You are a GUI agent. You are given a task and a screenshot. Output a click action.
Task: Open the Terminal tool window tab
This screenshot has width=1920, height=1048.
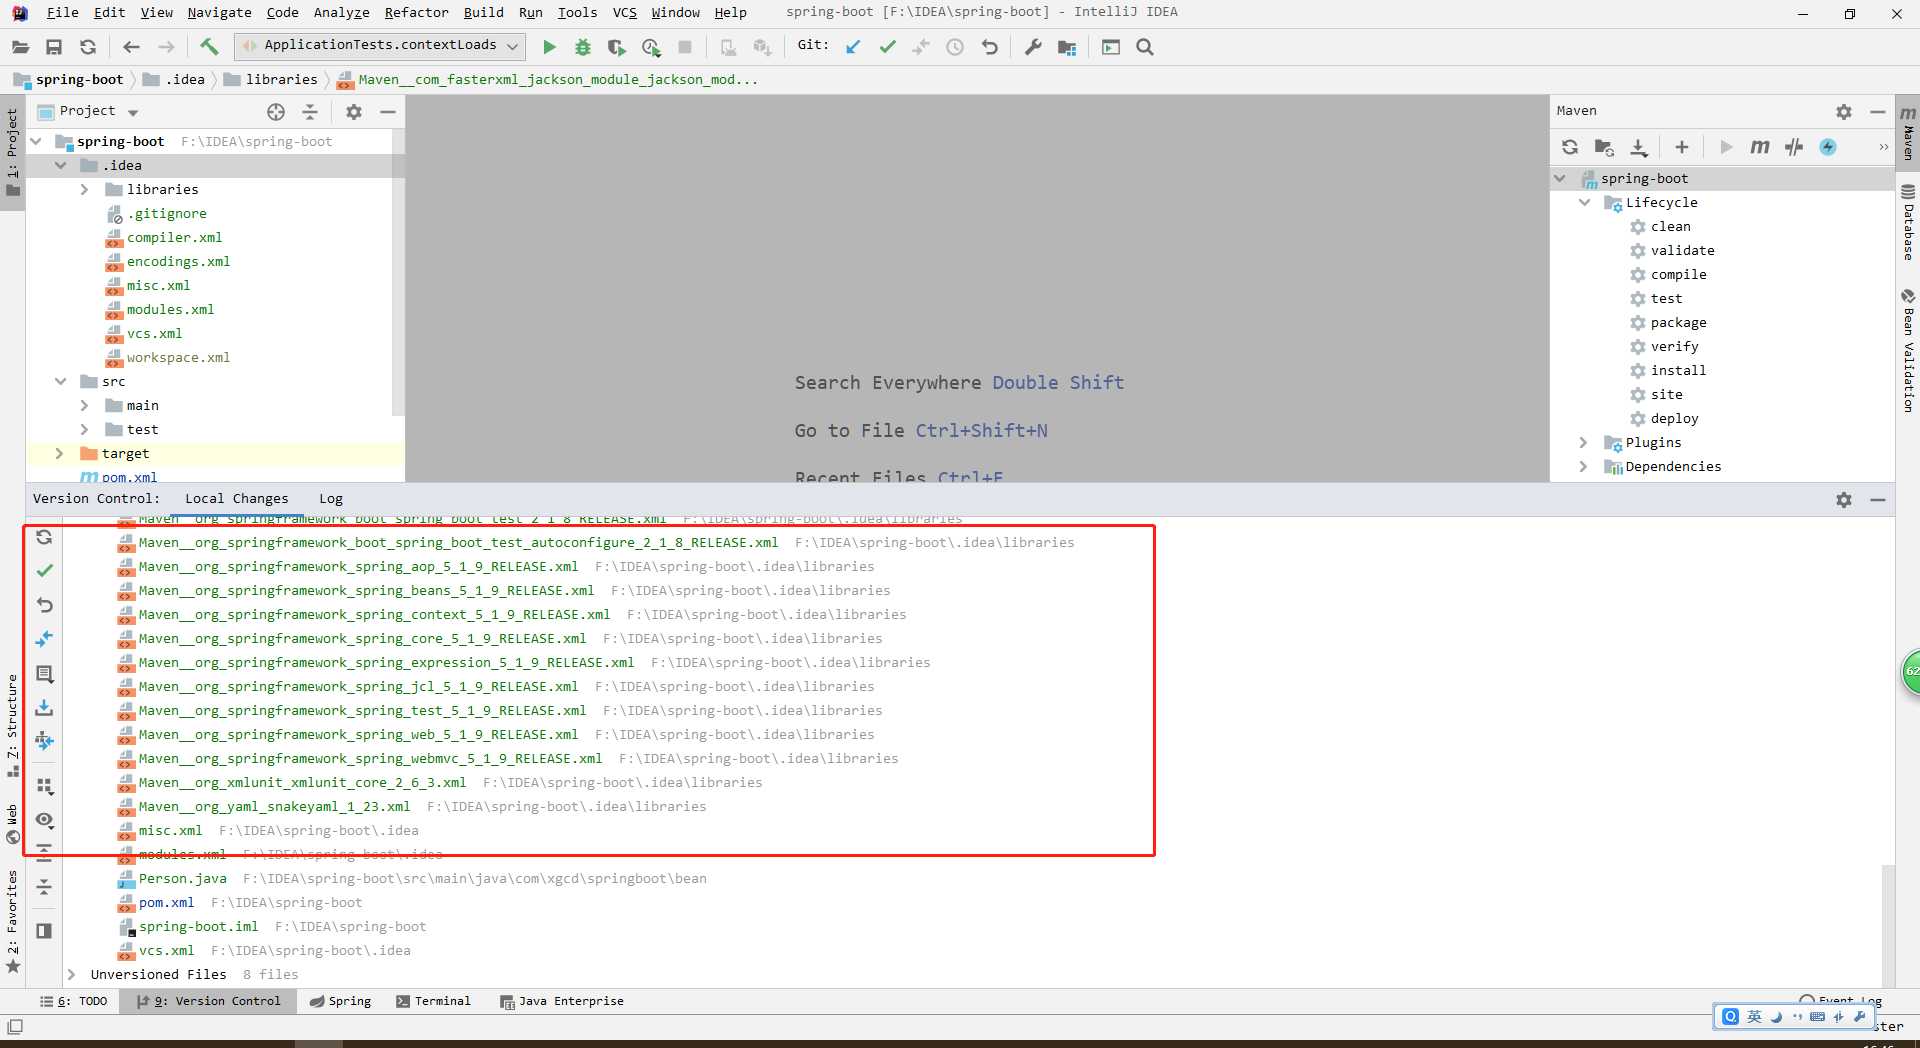click(433, 1001)
